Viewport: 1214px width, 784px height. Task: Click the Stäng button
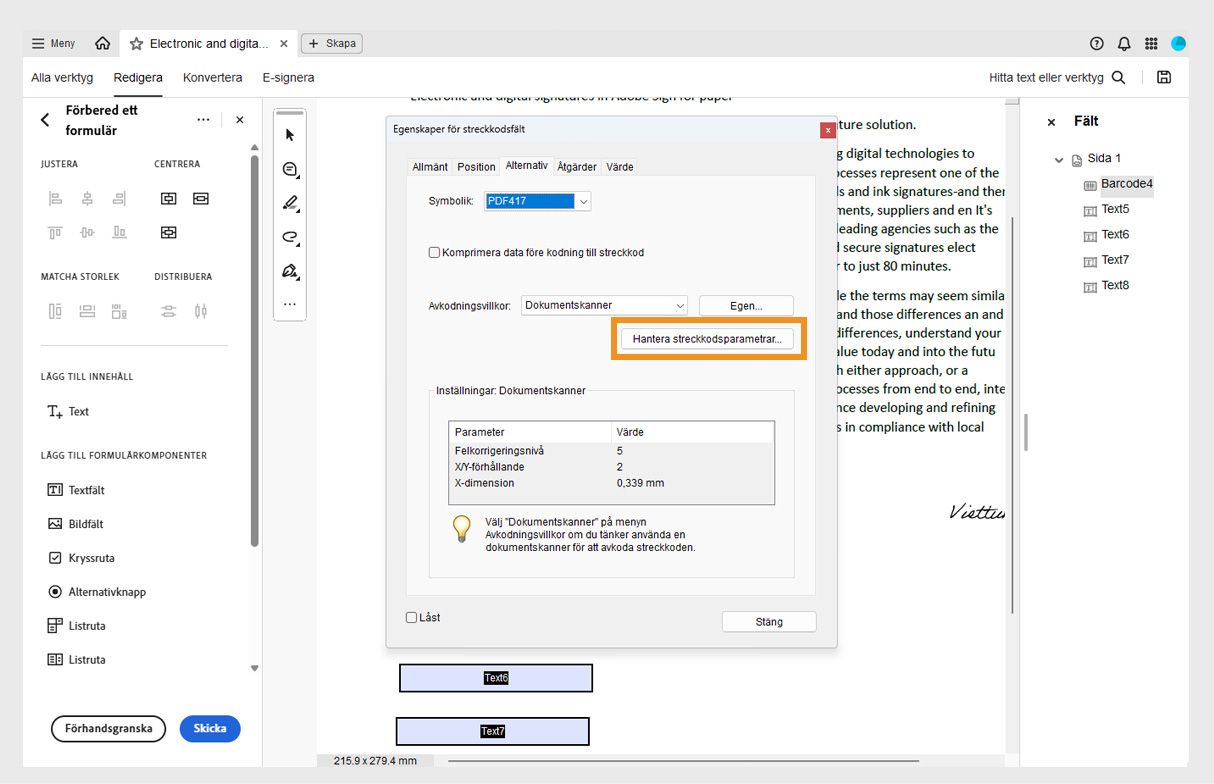pos(769,622)
